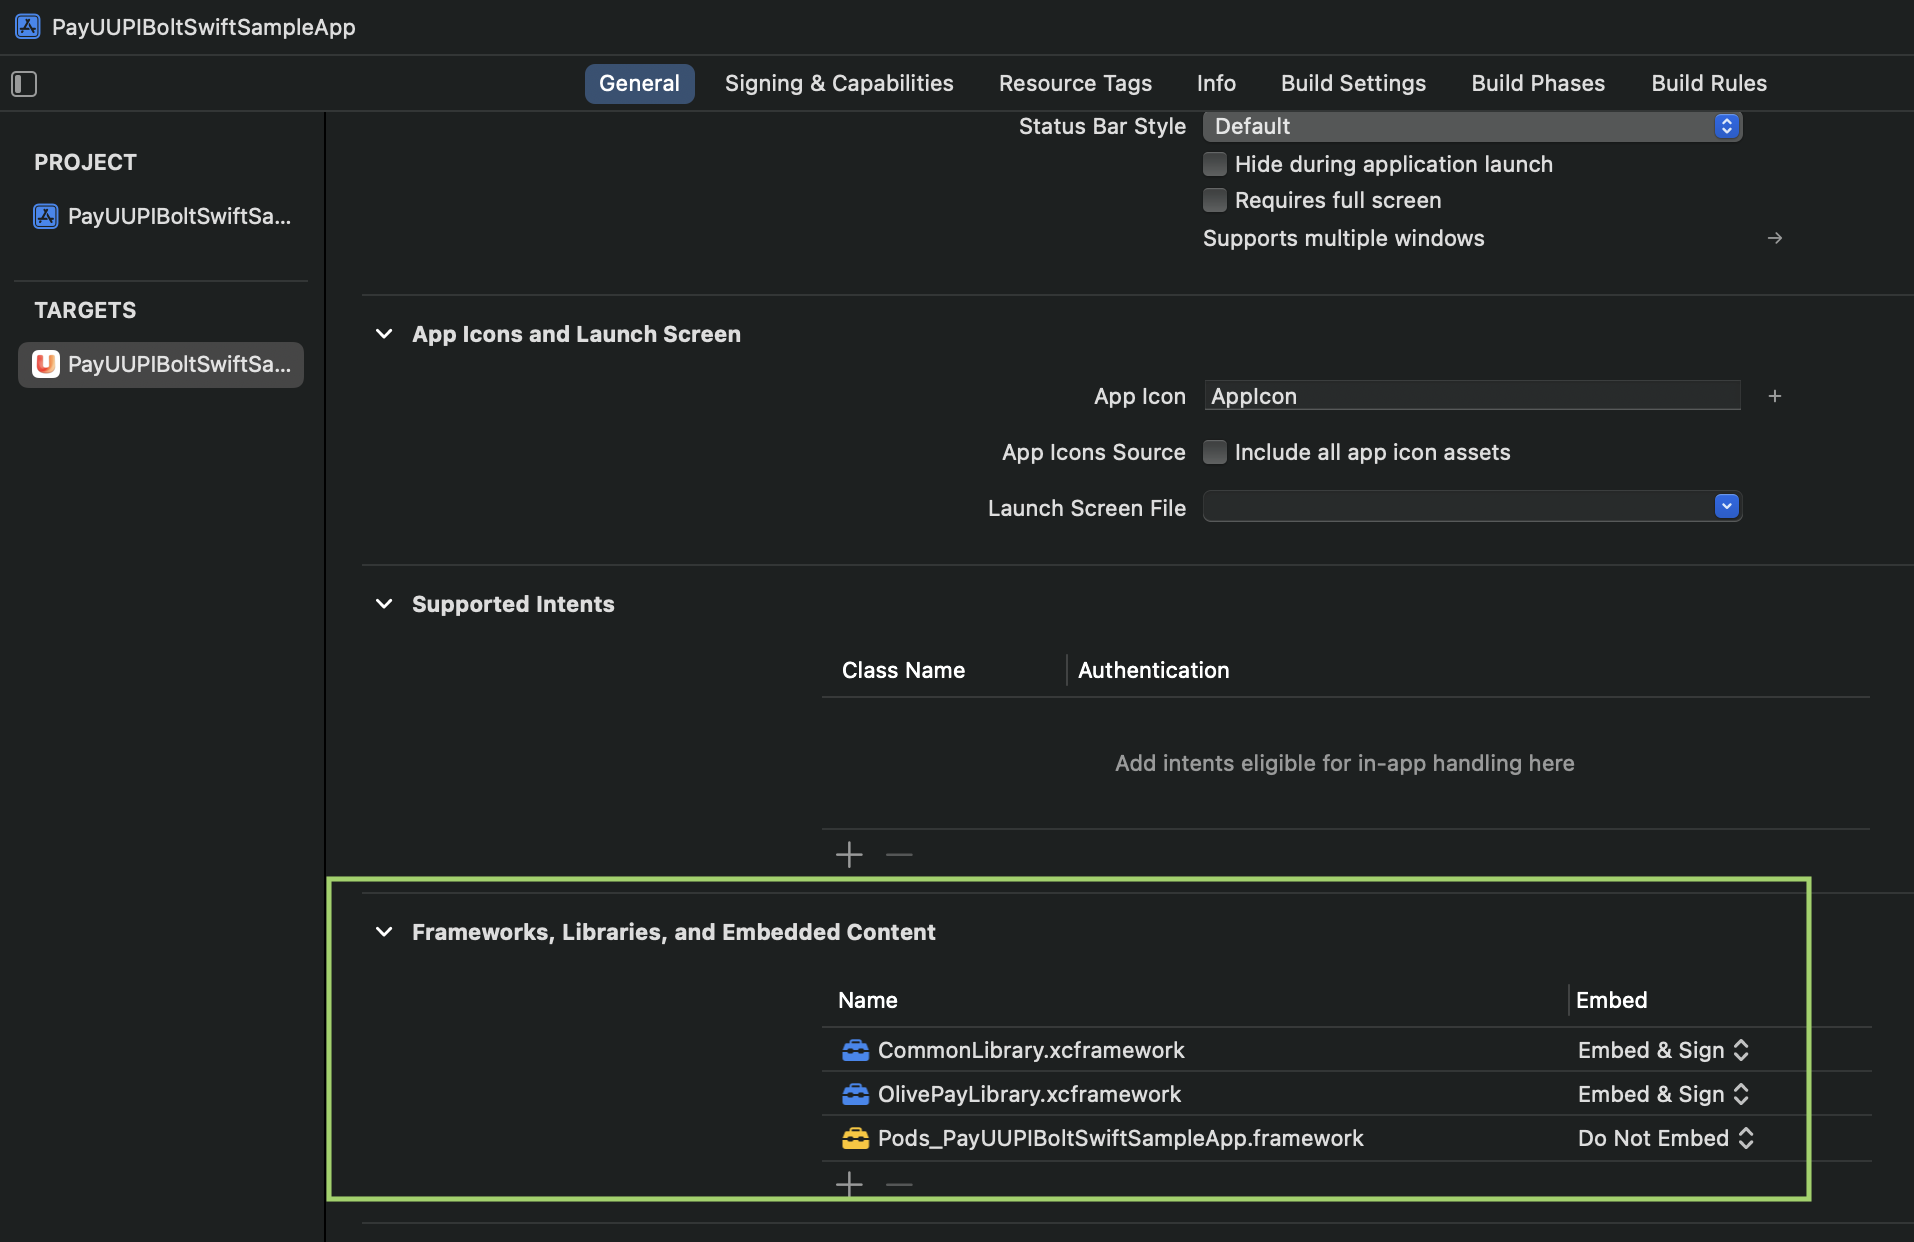
Task: Select the PayUUPIBoltSwiftSa... target entry
Action: coord(161,364)
